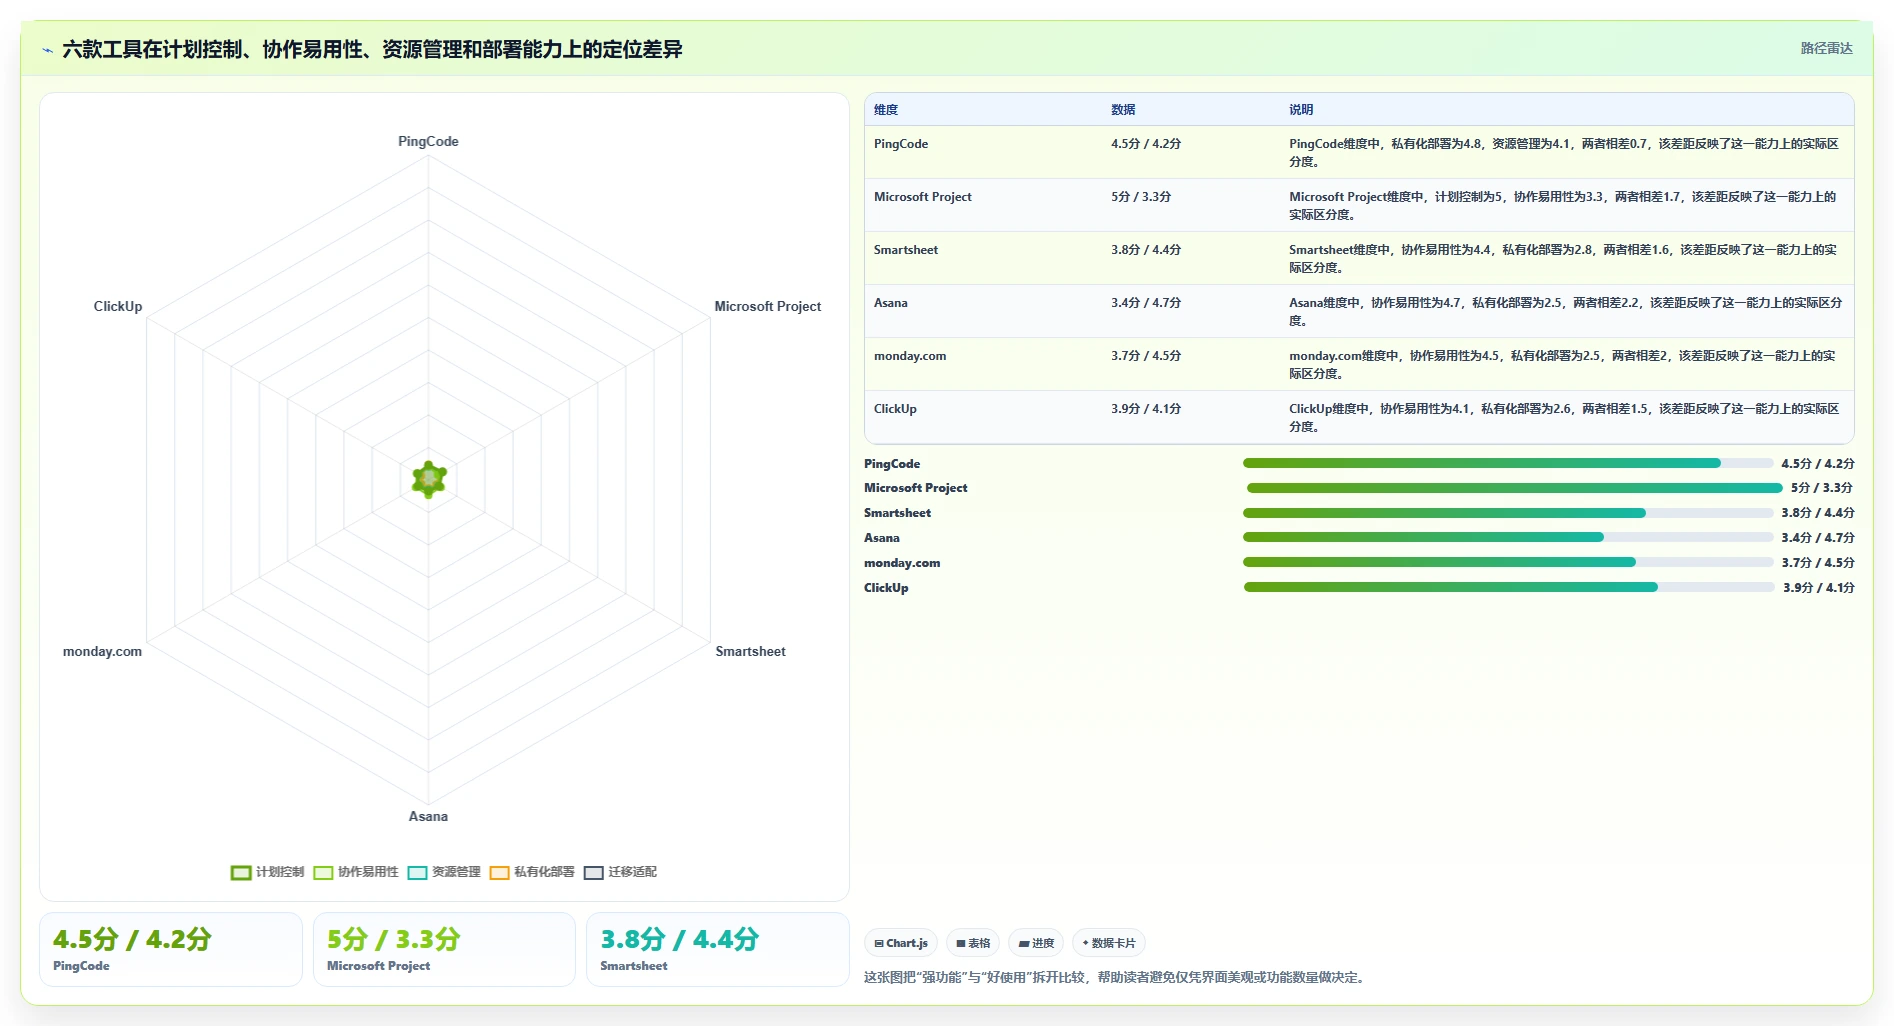Click the Smartsheet维度中 description text
1894x1026 pixels.
(1563, 258)
